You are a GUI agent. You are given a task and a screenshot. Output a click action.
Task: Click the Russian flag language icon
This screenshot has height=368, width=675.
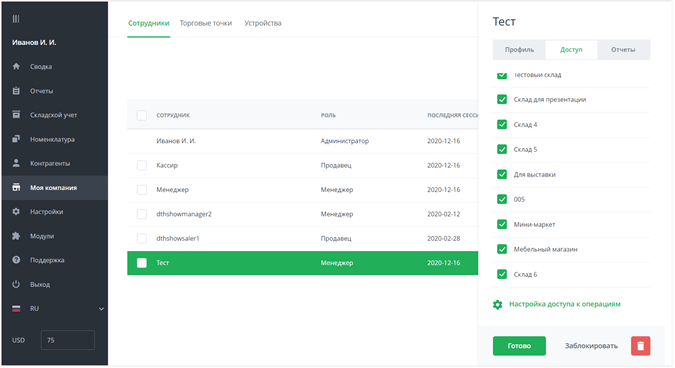pyautogui.click(x=16, y=309)
